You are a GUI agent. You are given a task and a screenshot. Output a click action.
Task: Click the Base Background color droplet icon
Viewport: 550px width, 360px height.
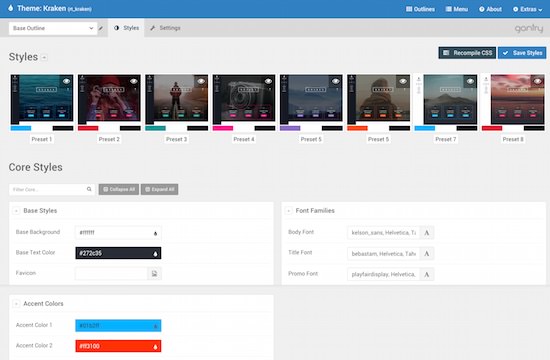pyautogui.click(x=155, y=233)
